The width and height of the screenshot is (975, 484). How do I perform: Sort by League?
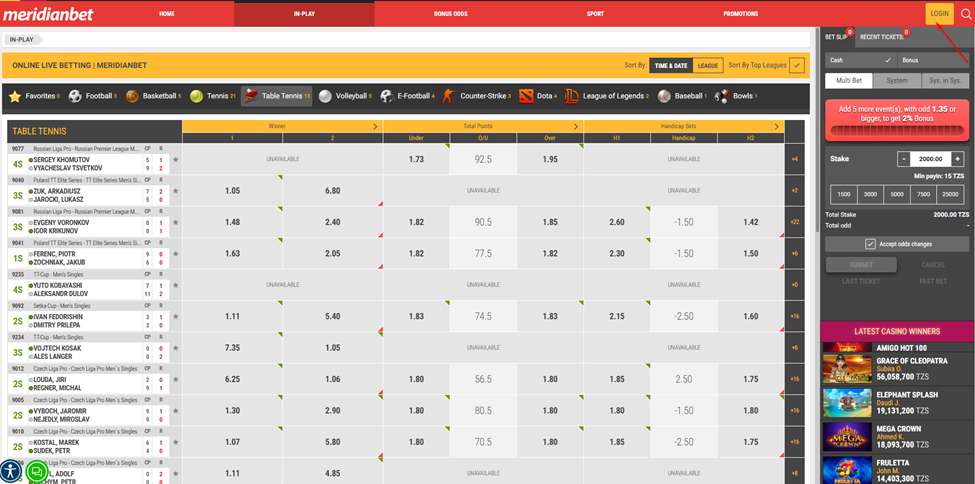(708, 65)
